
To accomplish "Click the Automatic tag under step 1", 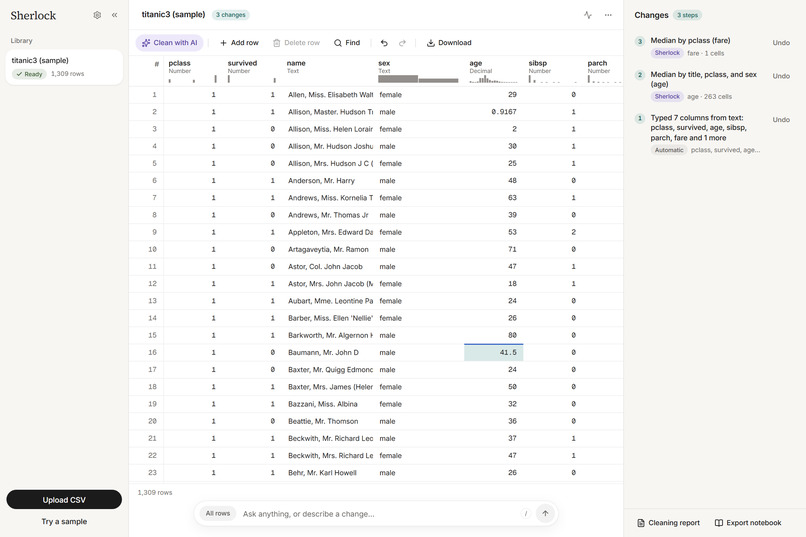I will pos(669,150).
